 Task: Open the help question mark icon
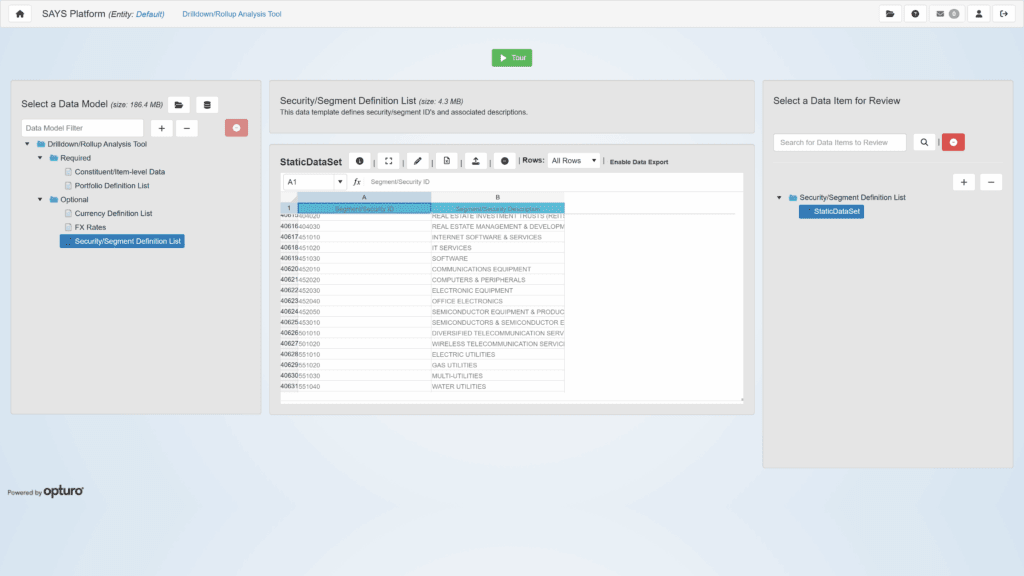click(x=915, y=14)
